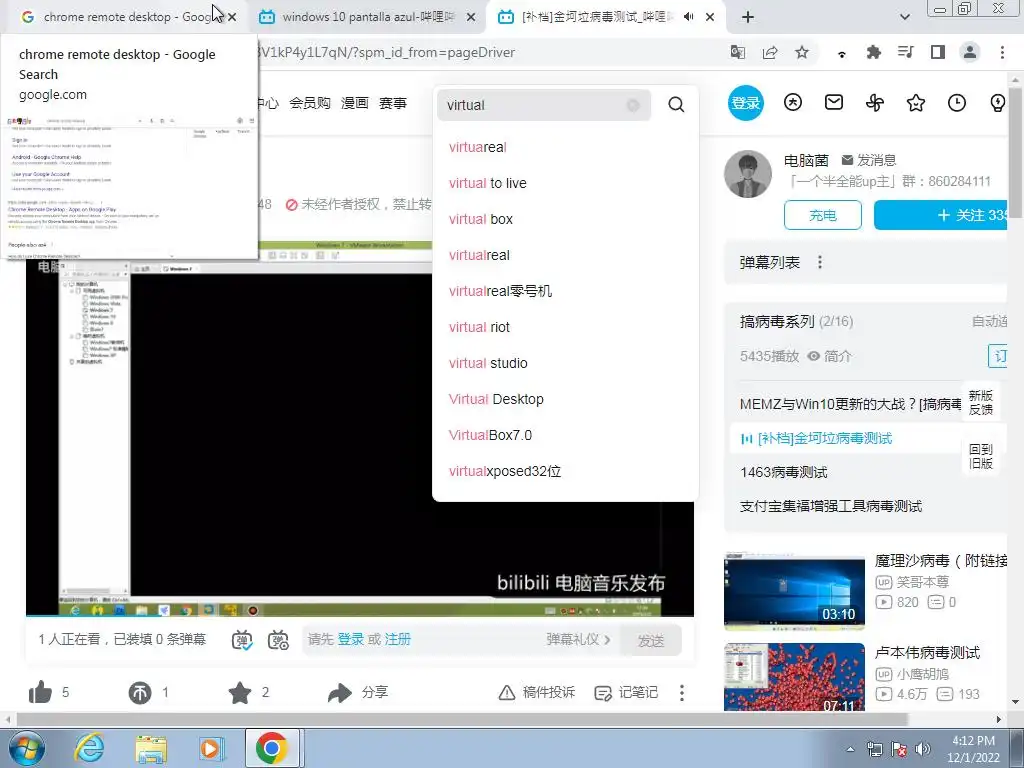Open favorites star icon in header
The width and height of the screenshot is (1024, 768).
tap(916, 103)
